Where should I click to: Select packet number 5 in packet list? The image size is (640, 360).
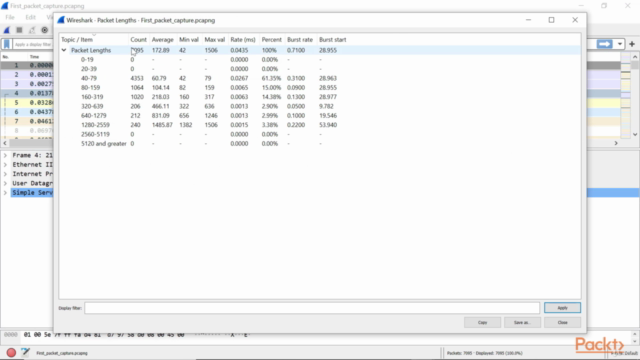tap(27, 103)
